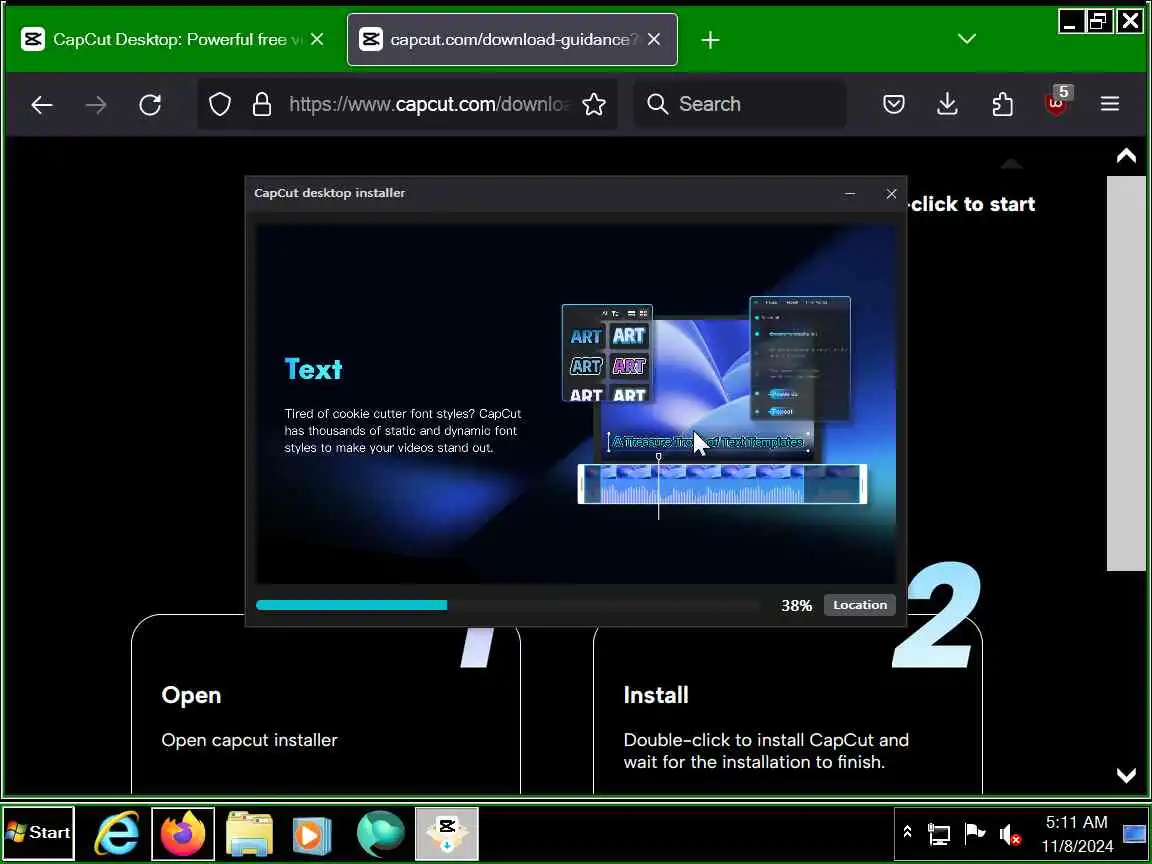Click the Location button in installer
The width and height of the screenshot is (1152, 864).
[x=860, y=605]
